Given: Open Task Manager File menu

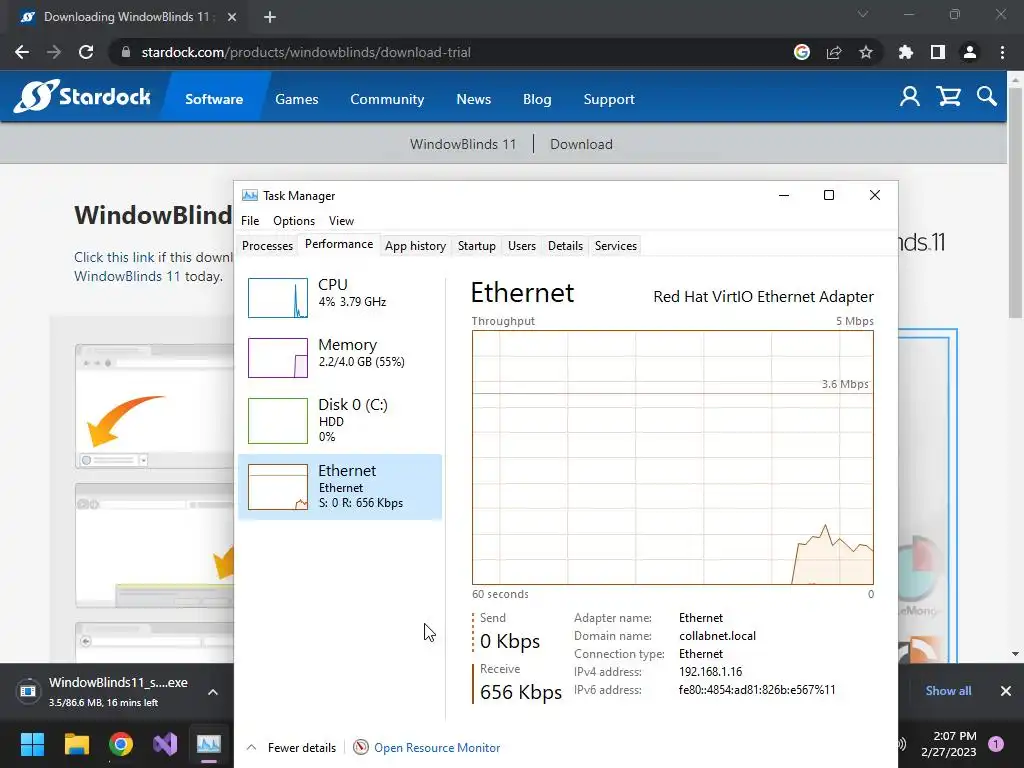Looking at the screenshot, I should tap(250, 221).
